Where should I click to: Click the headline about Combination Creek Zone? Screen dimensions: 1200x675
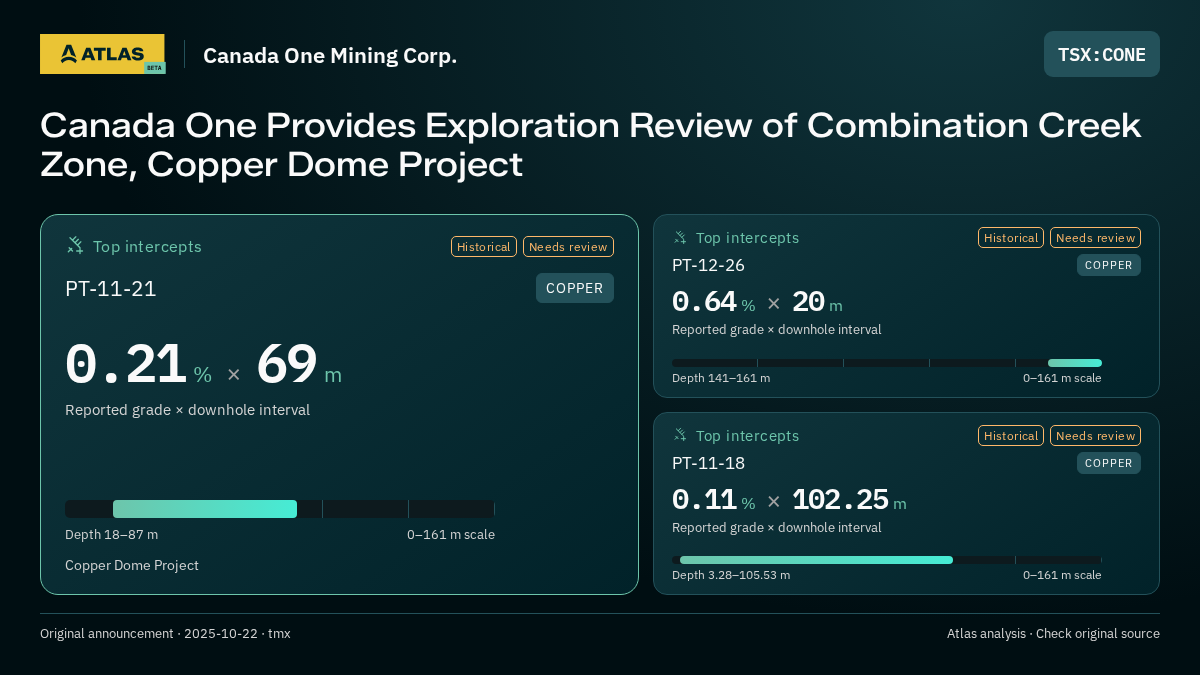(x=590, y=145)
